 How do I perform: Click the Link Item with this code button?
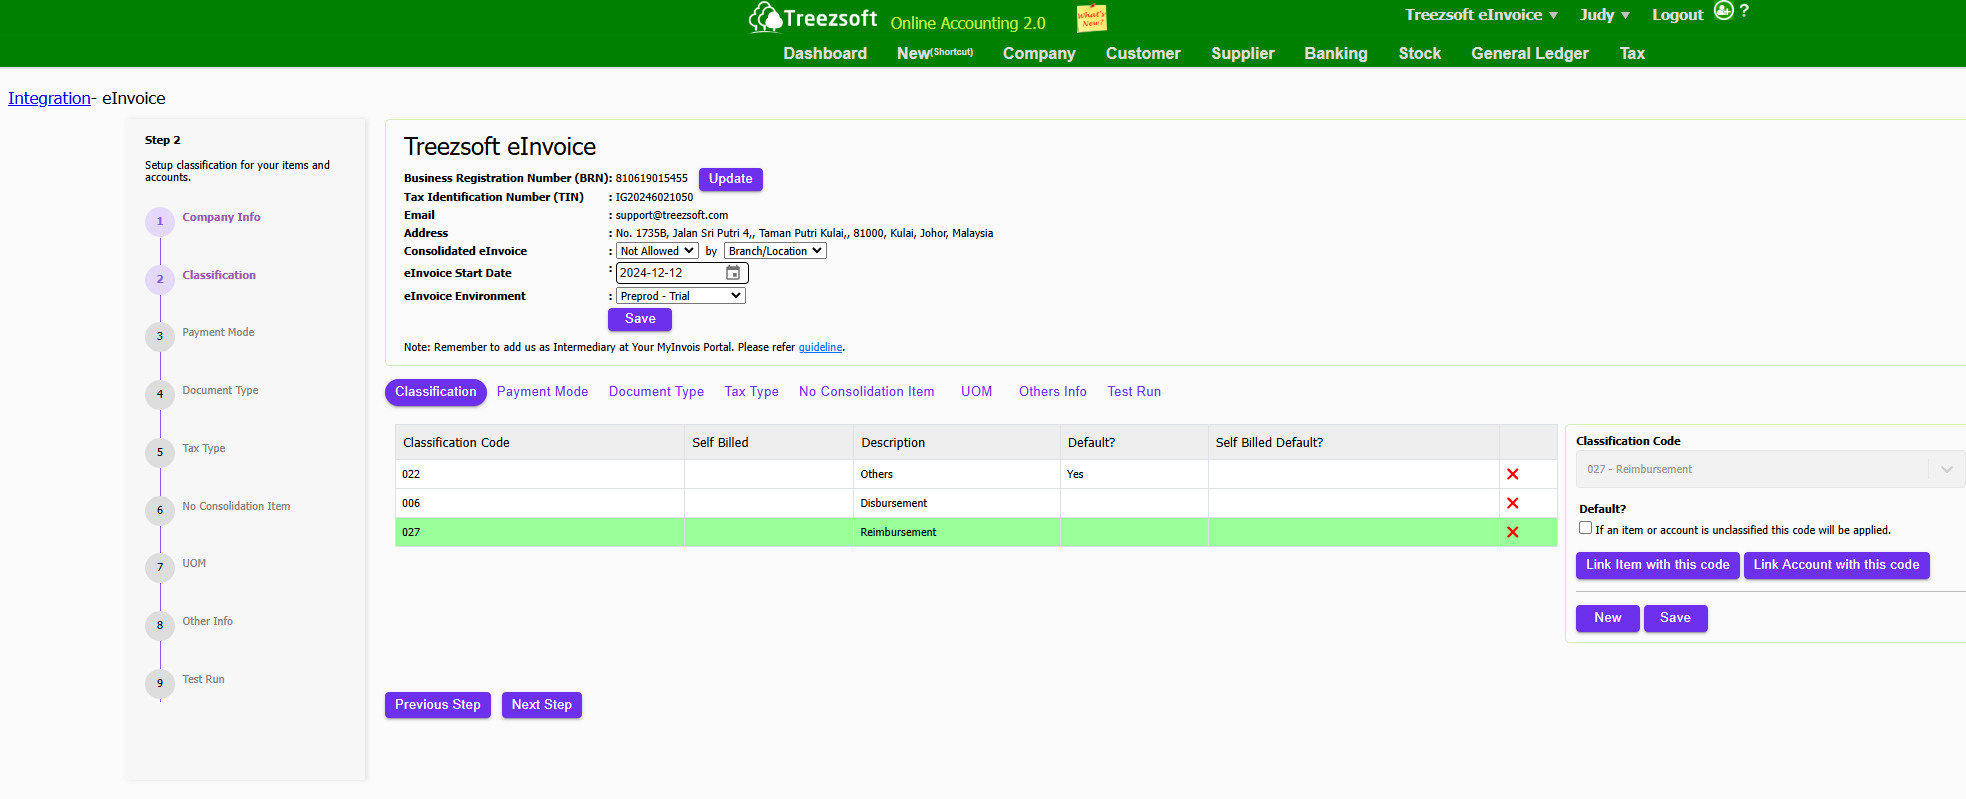click(x=1657, y=565)
